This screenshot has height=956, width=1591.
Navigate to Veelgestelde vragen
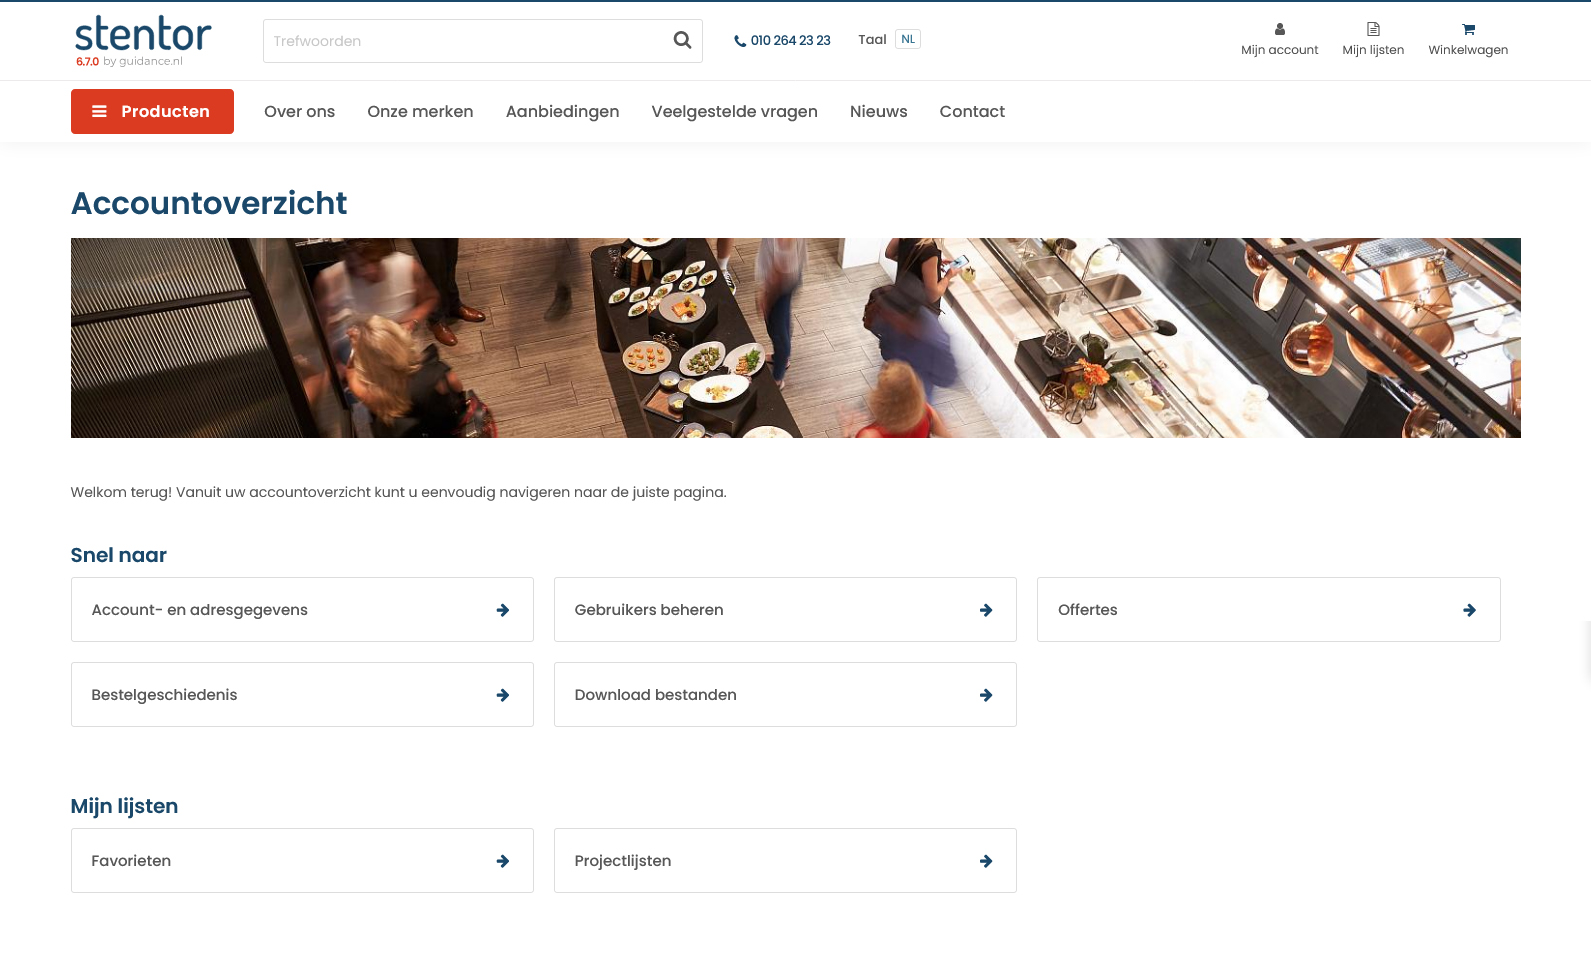(x=734, y=112)
